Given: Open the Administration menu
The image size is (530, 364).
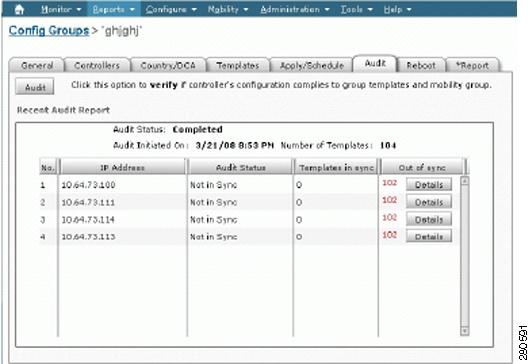Looking at the screenshot, I should coord(295,9).
